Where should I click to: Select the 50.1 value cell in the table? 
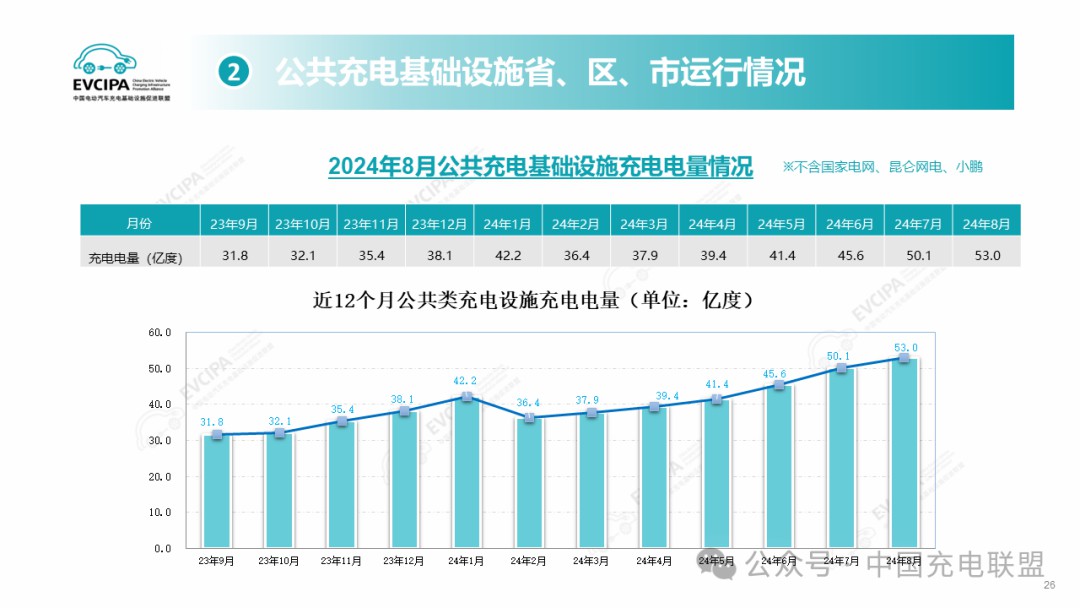[x=918, y=256]
